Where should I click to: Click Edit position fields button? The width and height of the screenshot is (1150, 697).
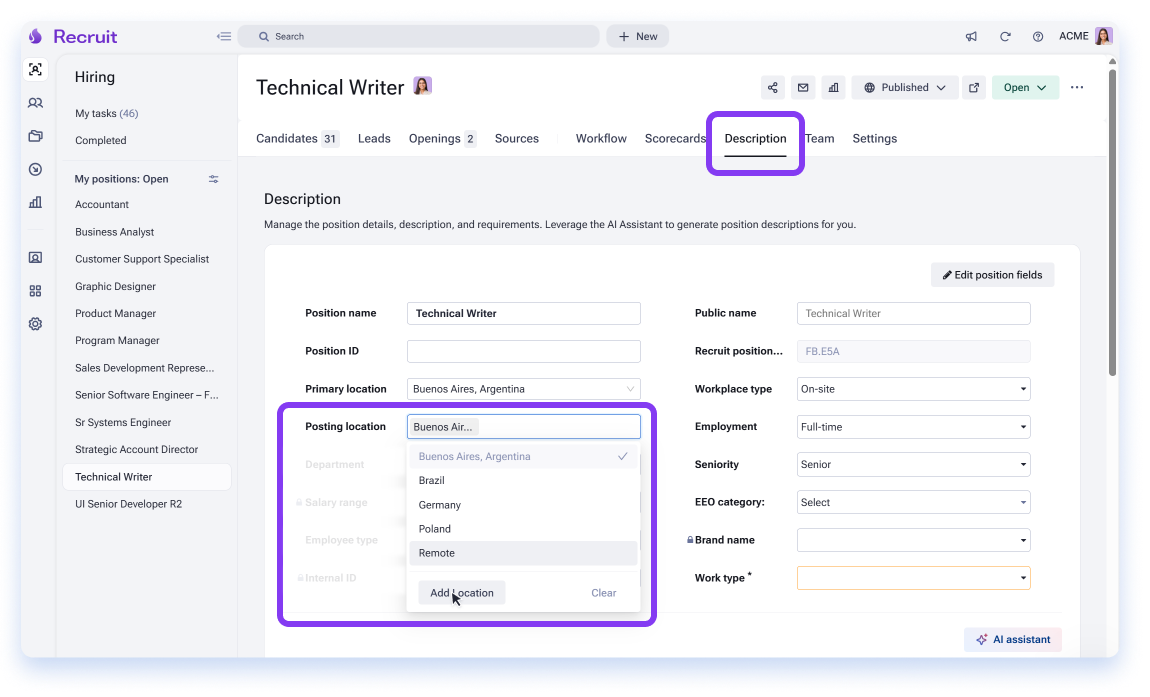pyautogui.click(x=992, y=275)
